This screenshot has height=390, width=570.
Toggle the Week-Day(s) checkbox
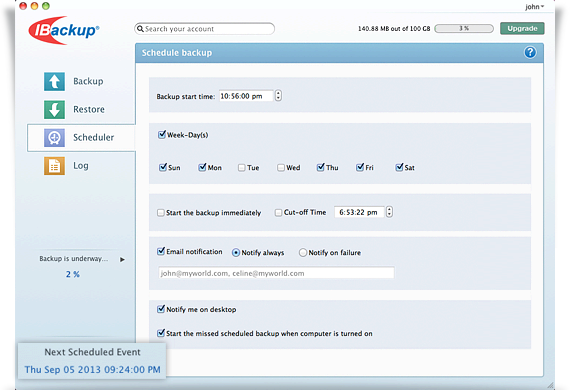(162, 134)
